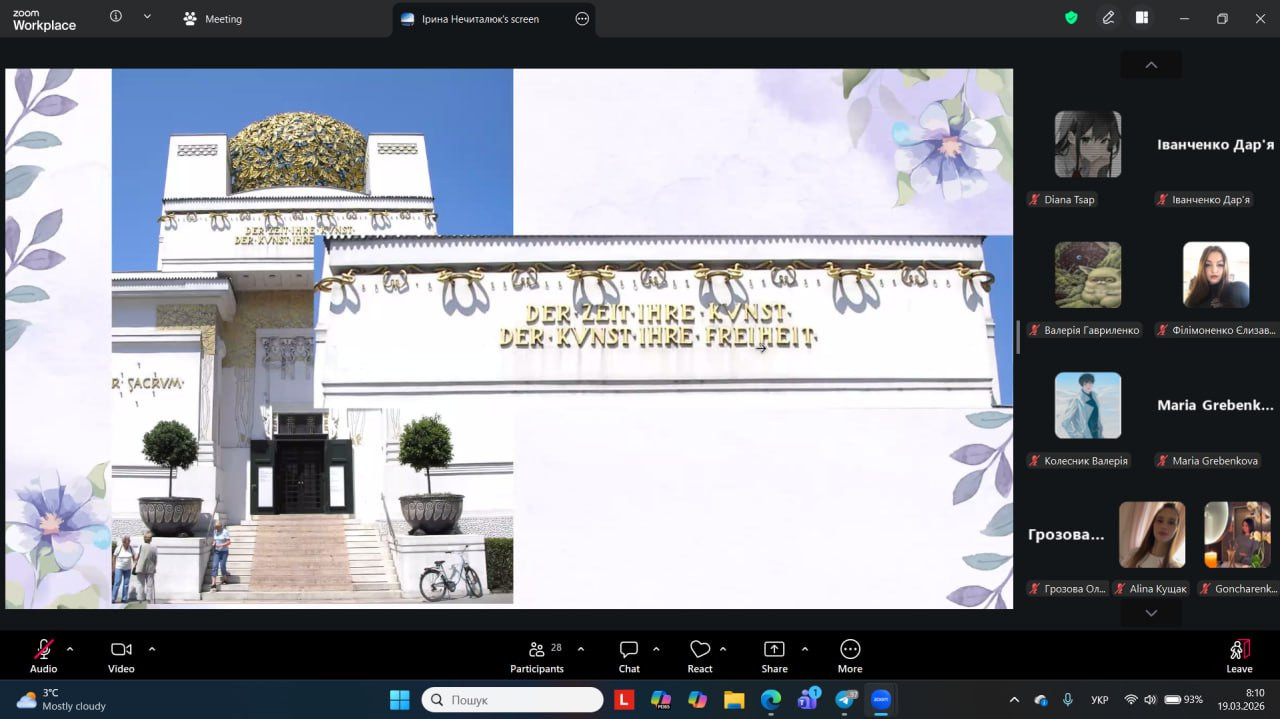Select Alina Kushchak's photo thumbnail
The height and width of the screenshot is (719, 1280).
(x=1152, y=535)
